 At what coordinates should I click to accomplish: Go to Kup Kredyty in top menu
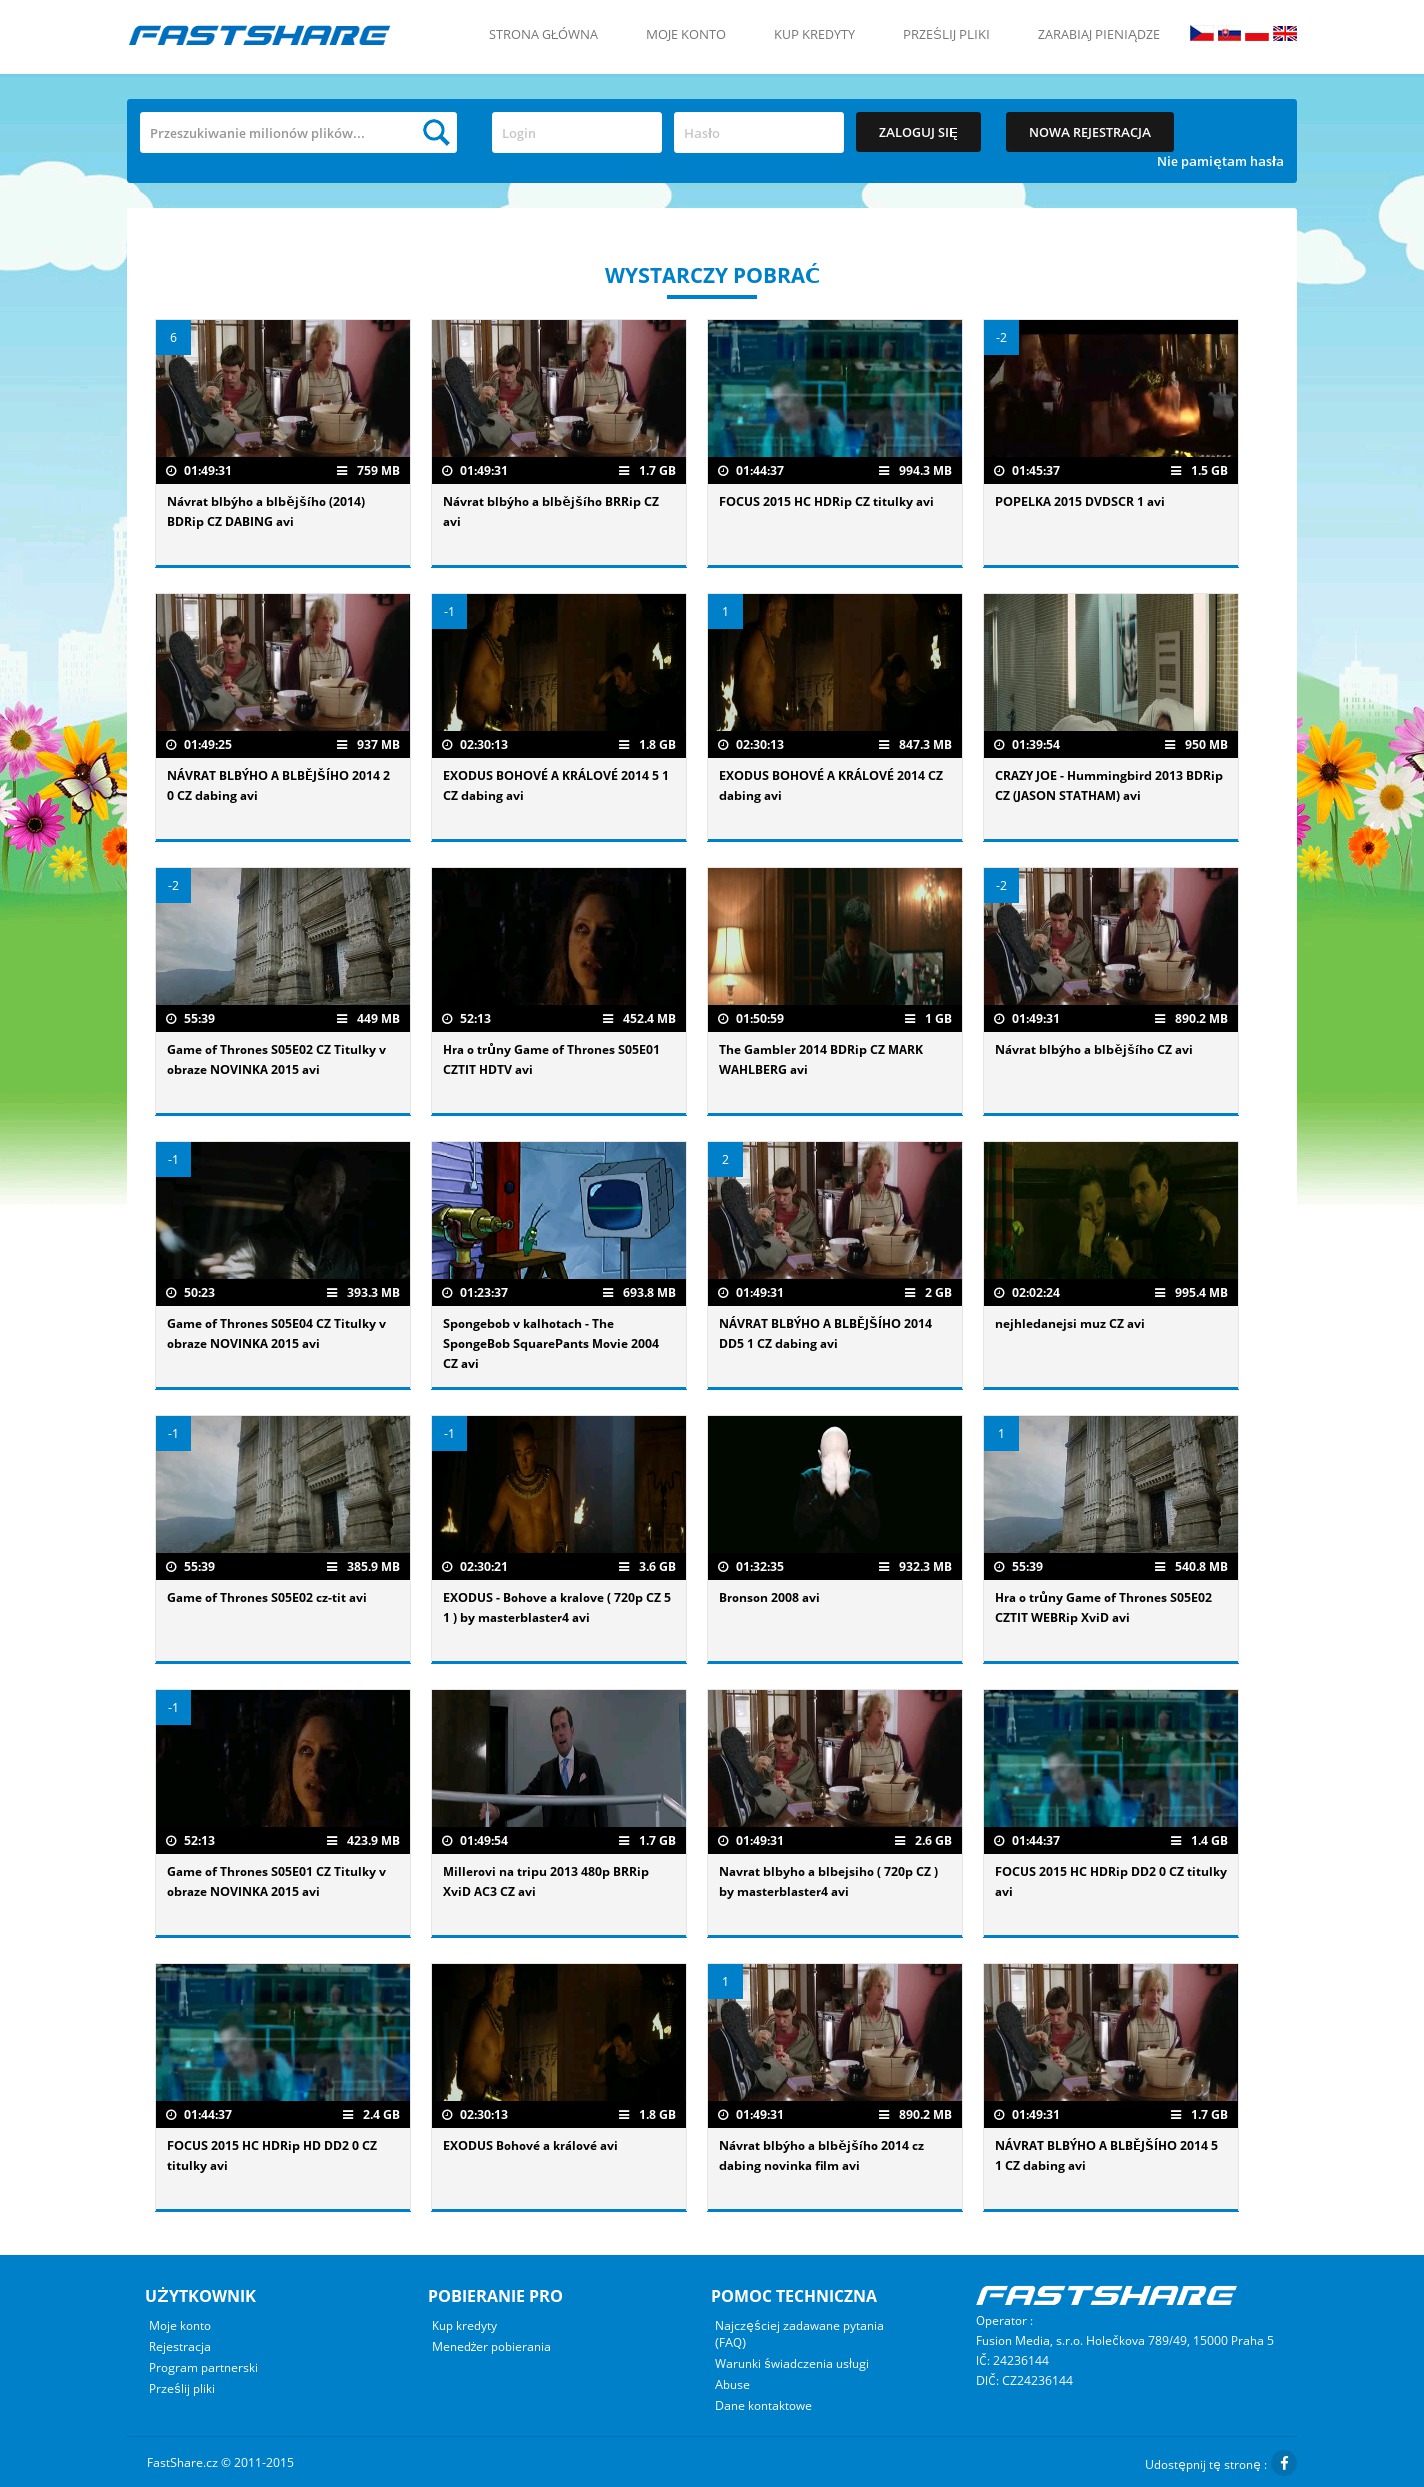814,35
